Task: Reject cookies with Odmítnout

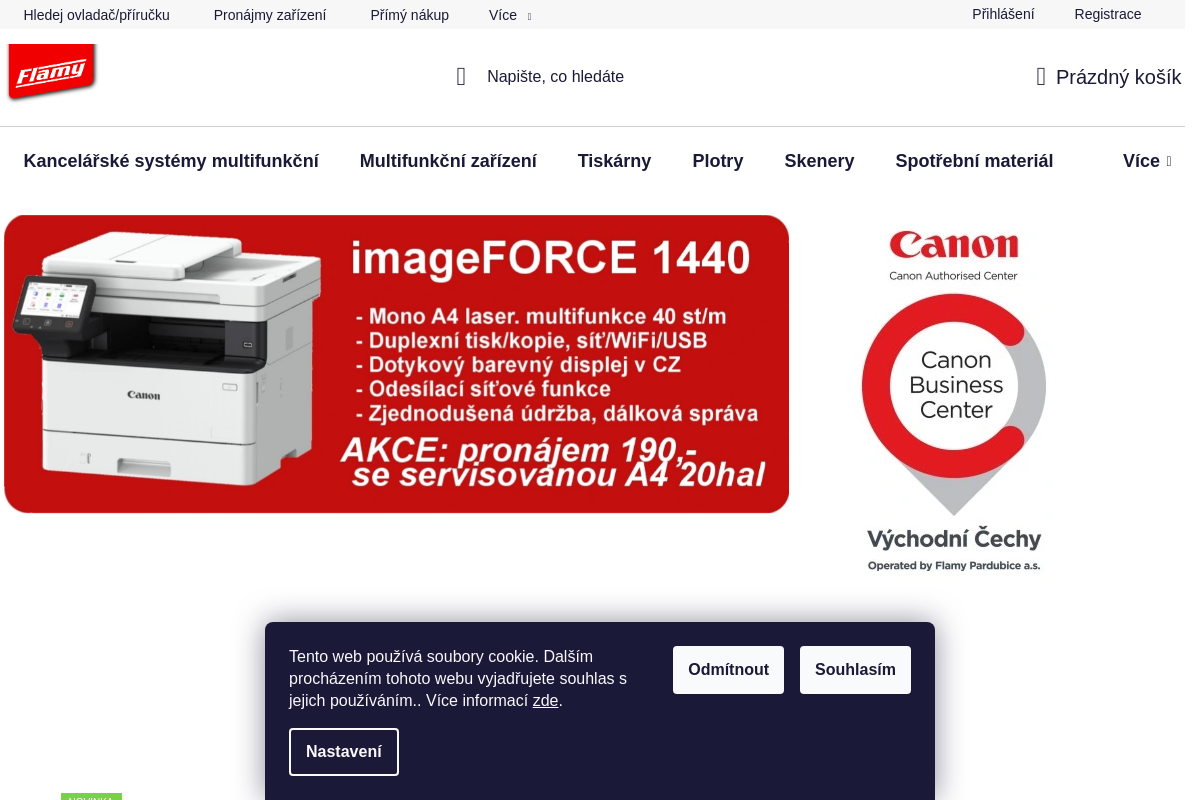Action: pos(728,670)
